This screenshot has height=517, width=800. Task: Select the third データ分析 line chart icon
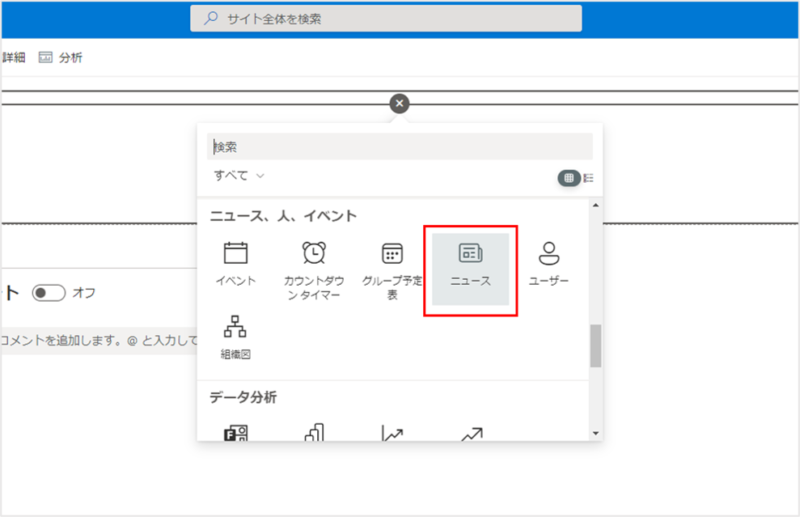tap(392, 433)
